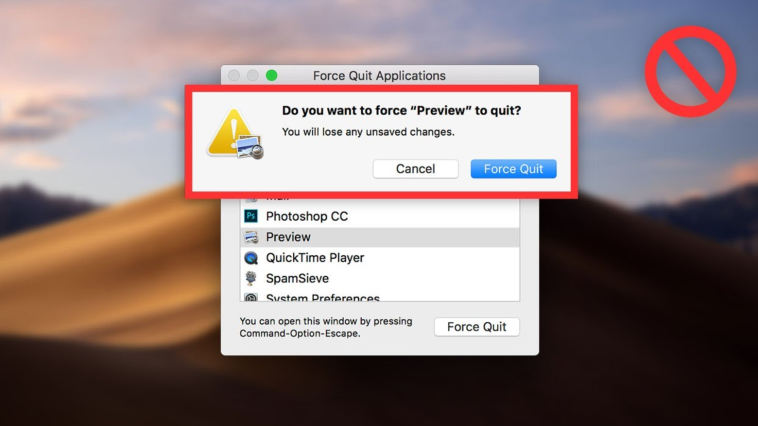This screenshot has height=426, width=758.
Task: Click the System Preferences gear icon
Action: coord(251,297)
